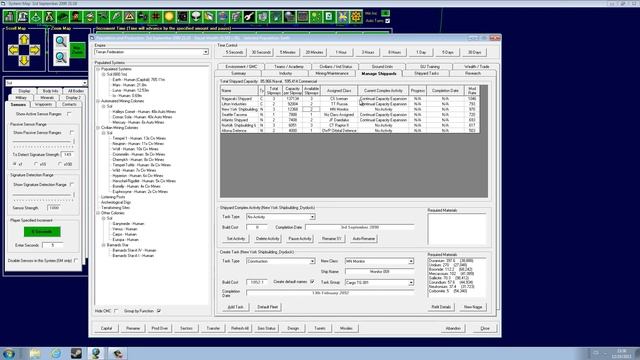This screenshot has width=640, height=360.
Task: Open Steam from the taskbar
Action: (x=76, y=353)
